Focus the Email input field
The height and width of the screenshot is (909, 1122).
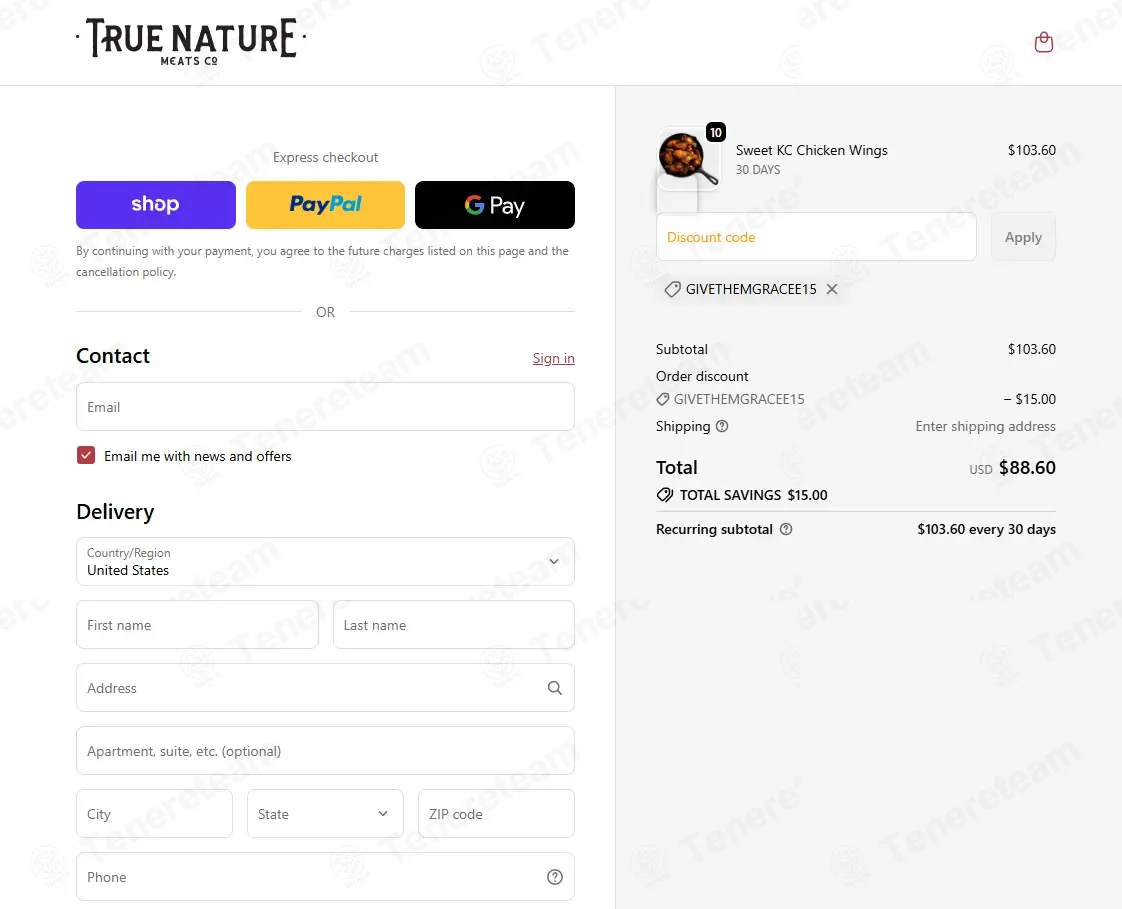click(325, 407)
